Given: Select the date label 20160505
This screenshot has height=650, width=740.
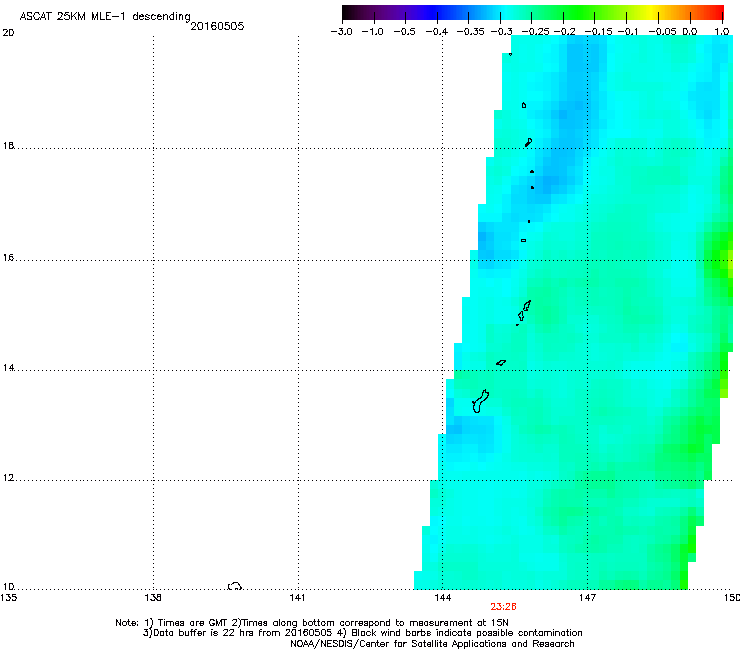Looking at the screenshot, I should [217, 26].
